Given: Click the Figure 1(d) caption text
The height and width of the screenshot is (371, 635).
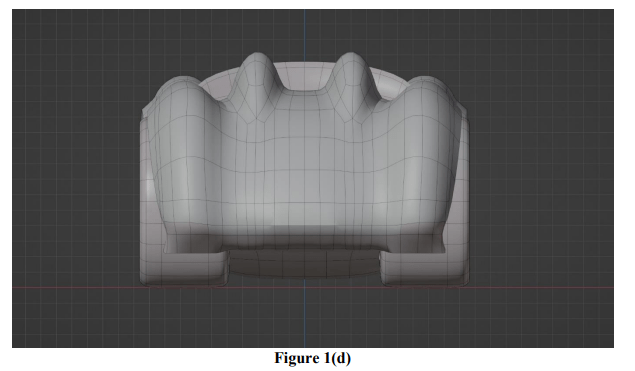Looking at the screenshot, I should [x=312, y=358].
